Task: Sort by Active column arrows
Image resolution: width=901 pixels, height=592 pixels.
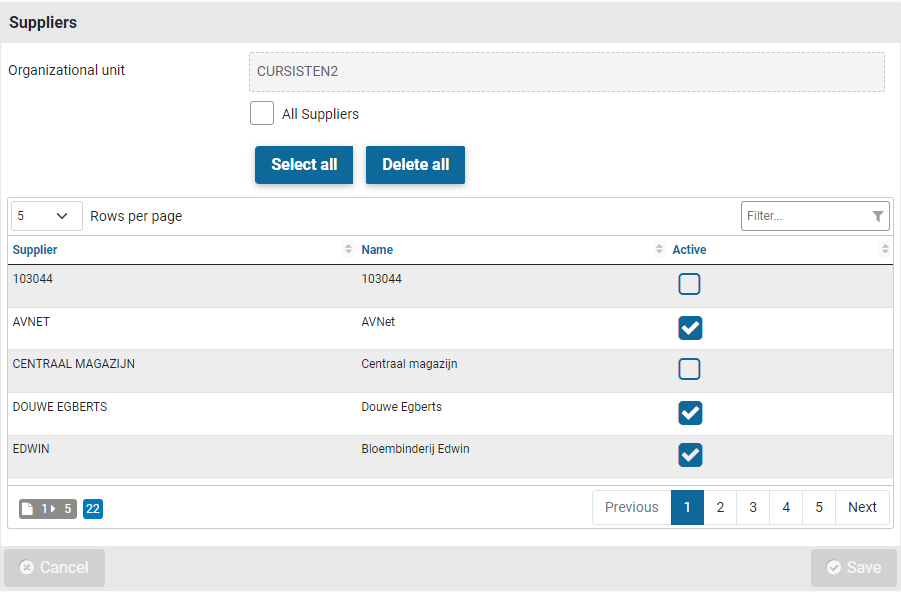Action: click(x=885, y=249)
